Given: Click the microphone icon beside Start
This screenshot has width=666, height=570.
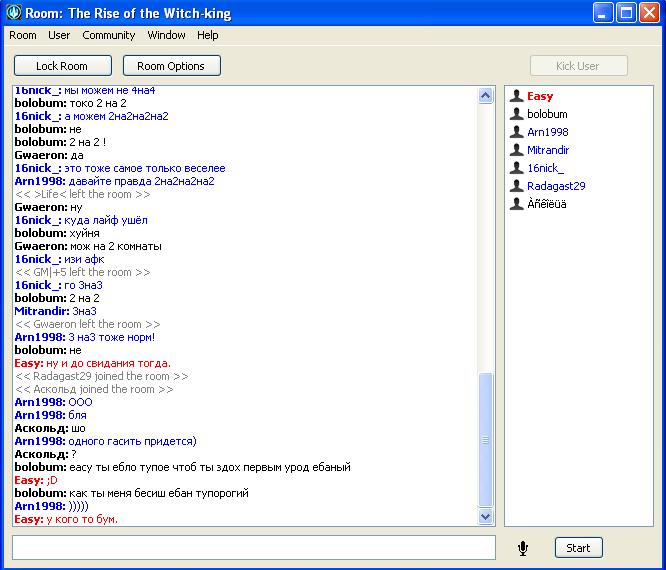Looking at the screenshot, I should pyautogui.click(x=523, y=548).
